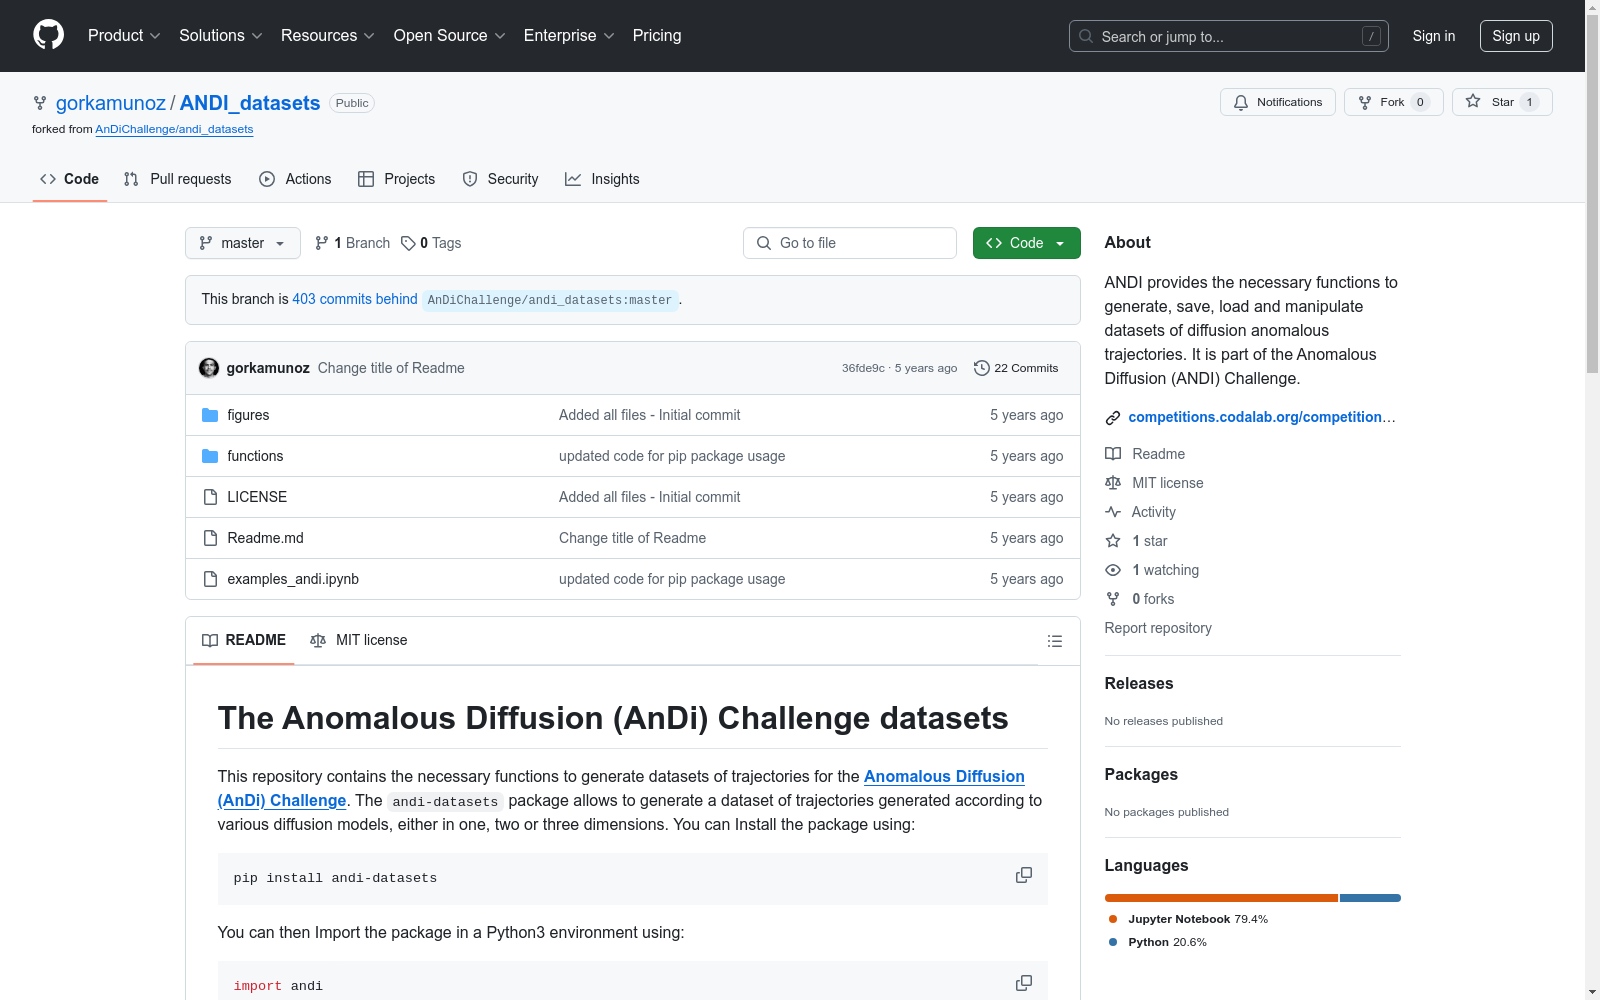
Task: Click the Search or jump to field
Action: point(1229,36)
